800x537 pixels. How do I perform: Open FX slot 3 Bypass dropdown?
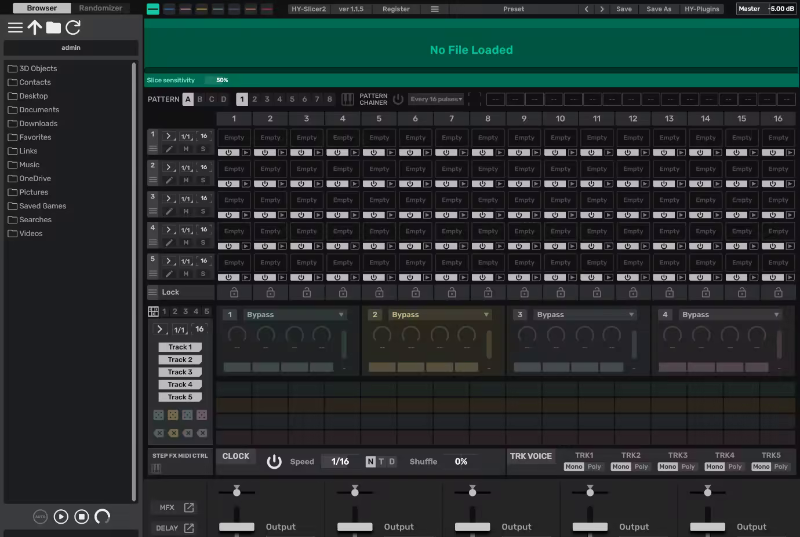click(585, 315)
